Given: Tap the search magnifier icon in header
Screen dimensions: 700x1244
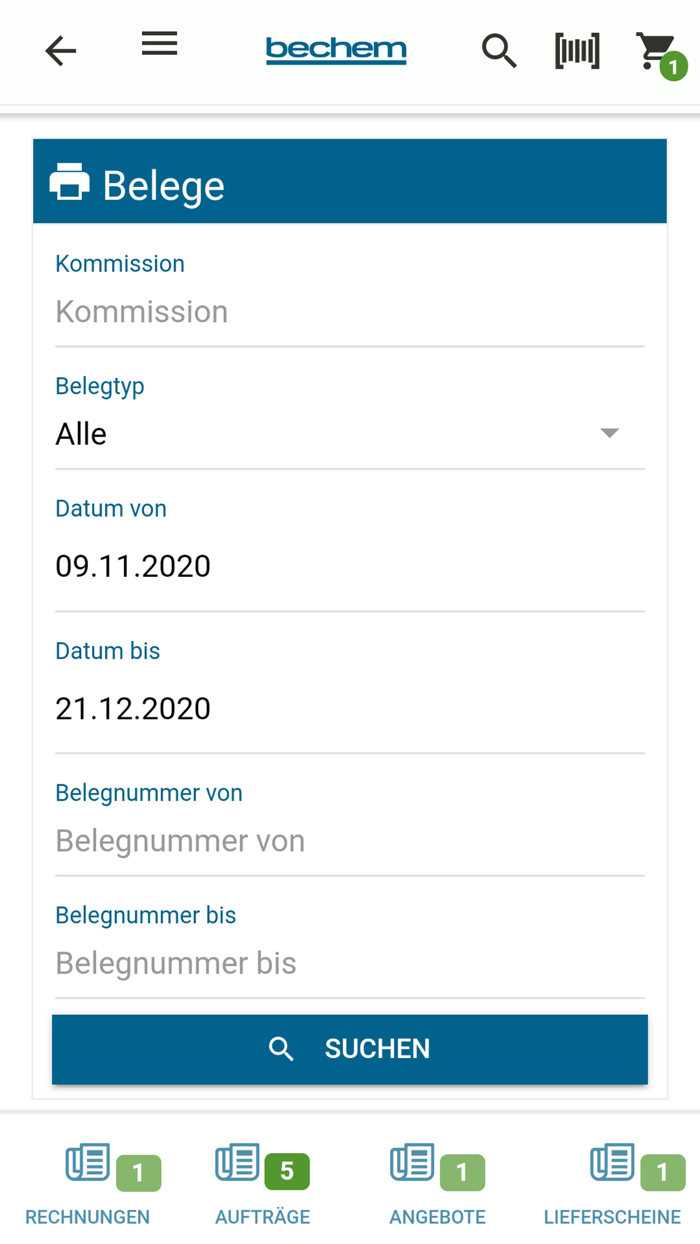Looking at the screenshot, I should coord(499,50).
